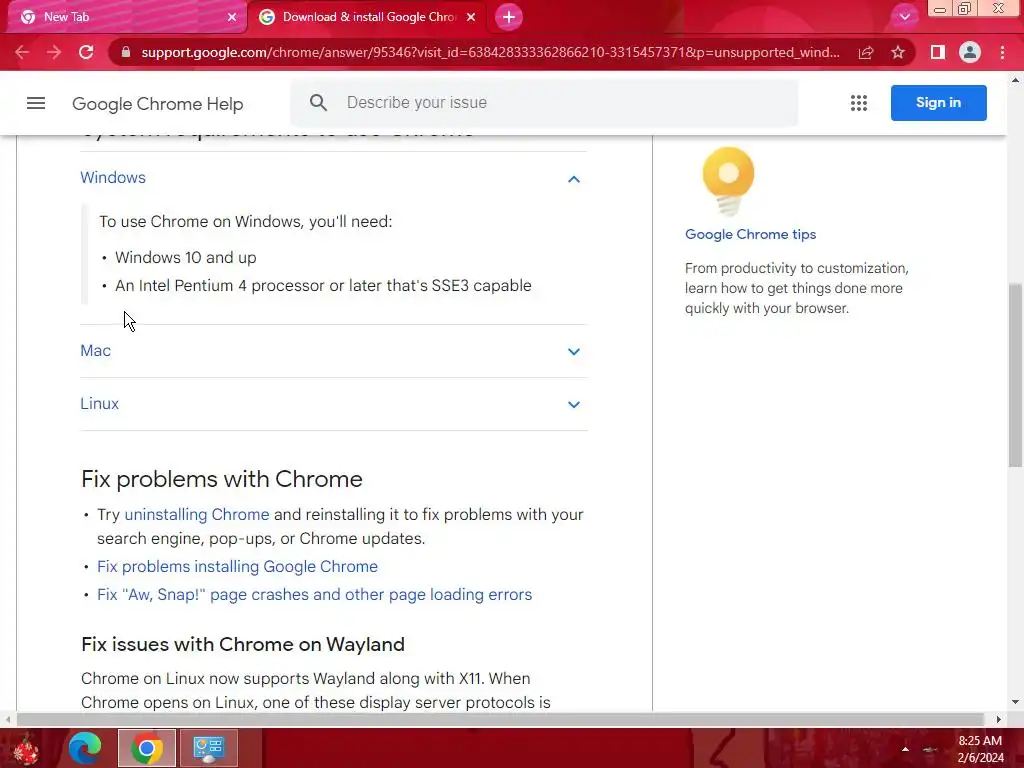This screenshot has width=1024, height=768.
Task: Click the Linux section heading
Action: pos(99,404)
